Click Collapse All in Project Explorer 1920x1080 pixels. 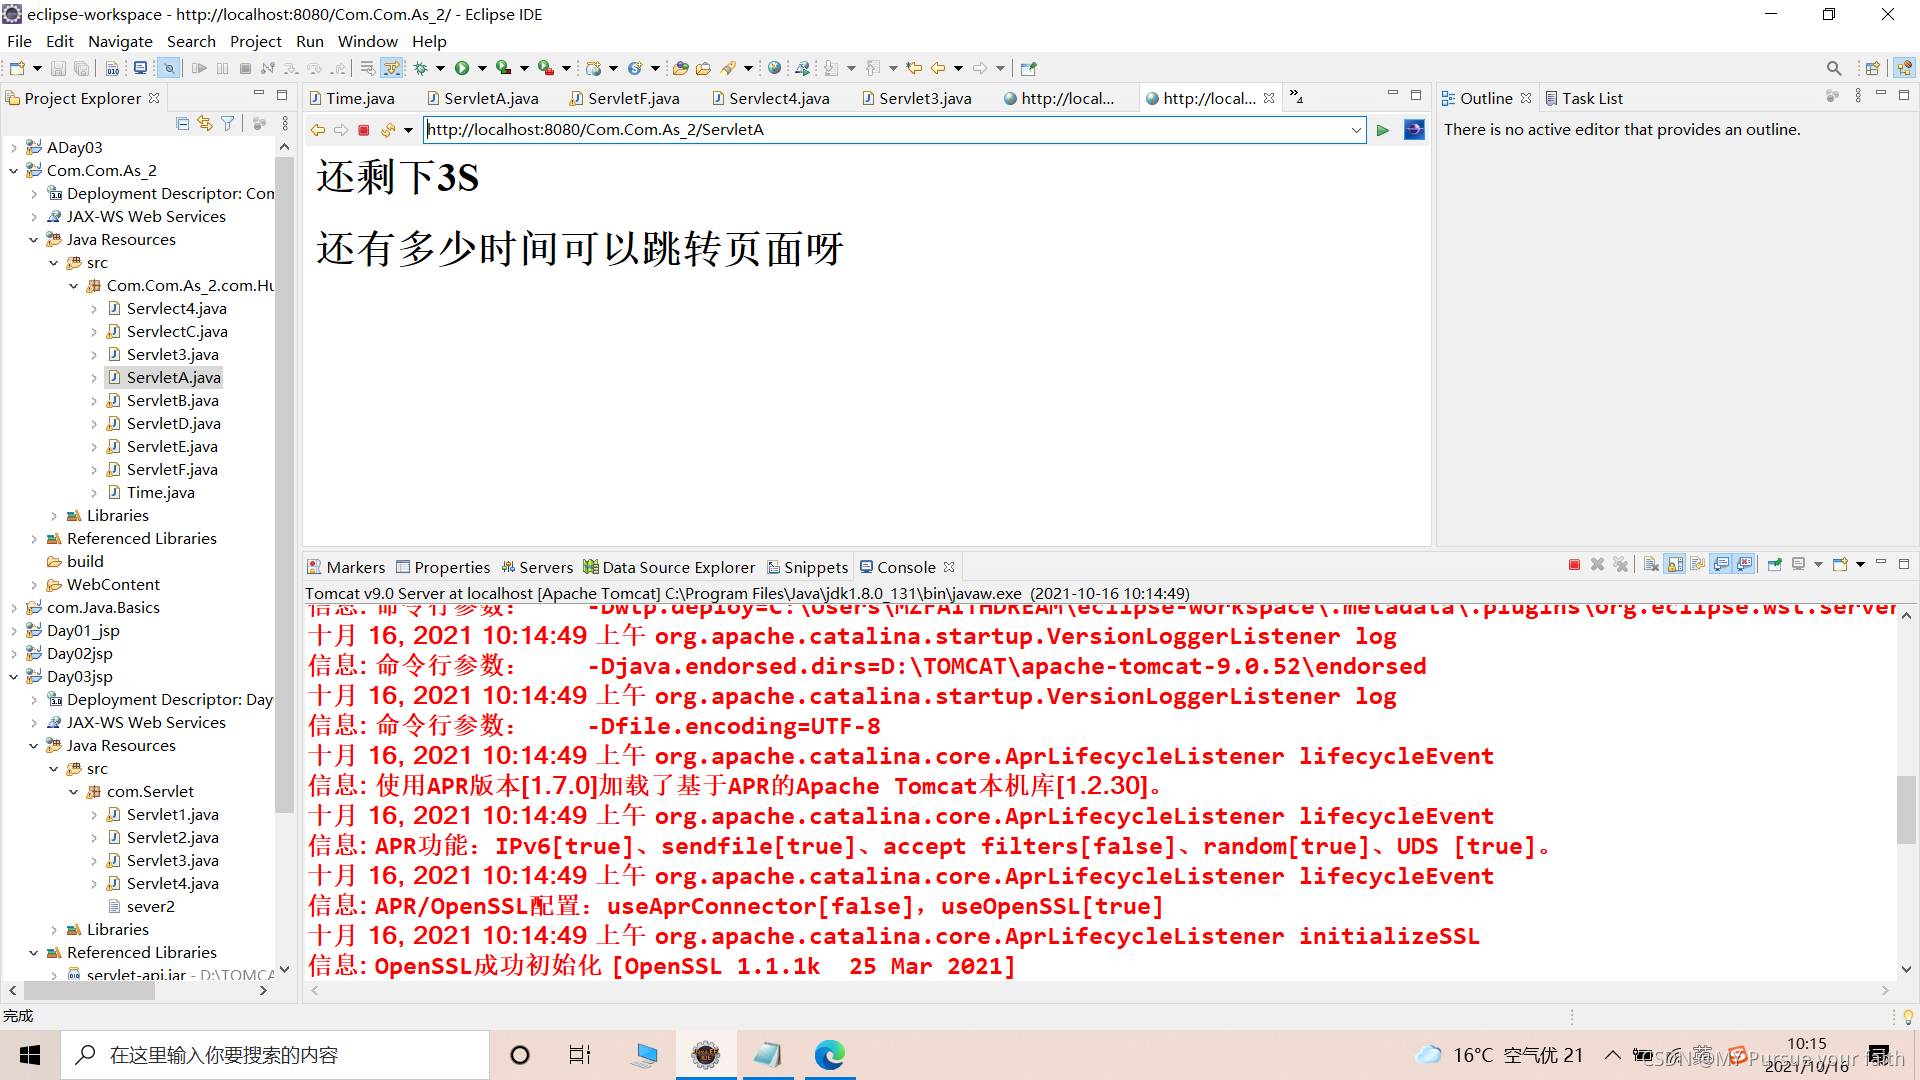(182, 123)
